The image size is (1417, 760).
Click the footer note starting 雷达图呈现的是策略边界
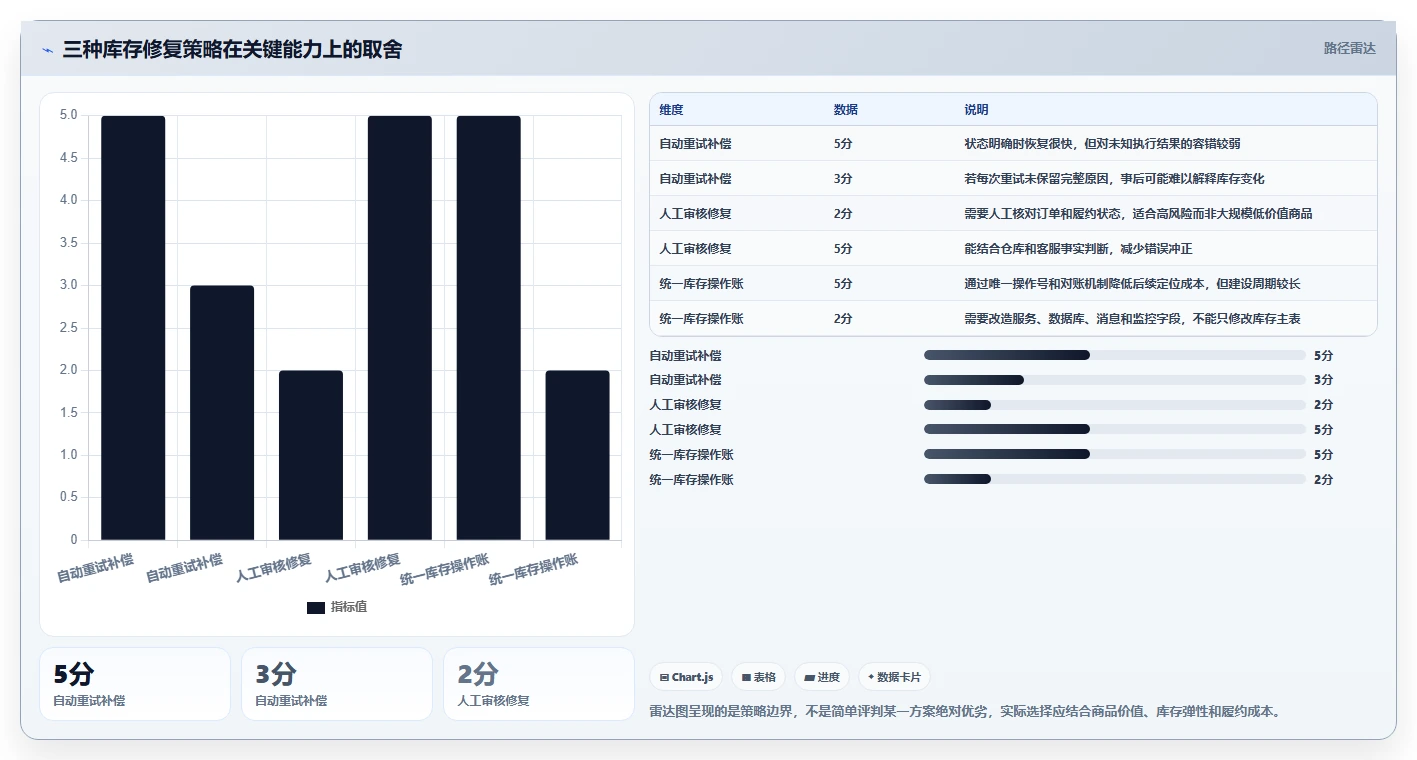(965, 712)
